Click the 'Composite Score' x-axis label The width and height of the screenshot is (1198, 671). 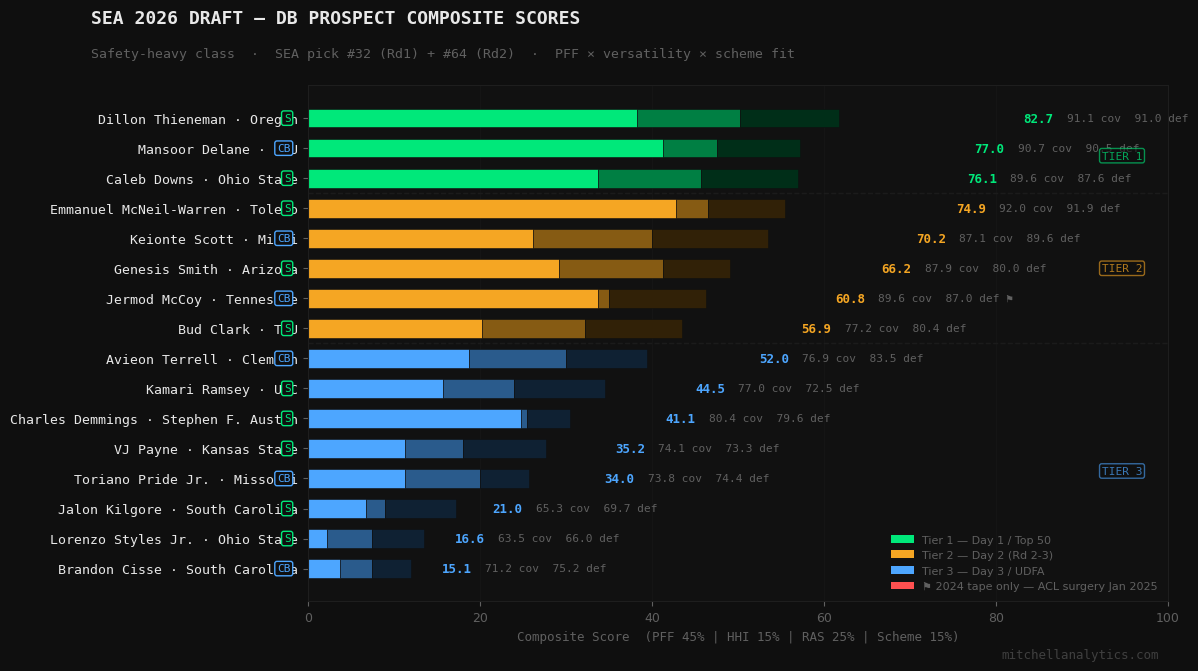pyautogui.click(x=573, y=637)
